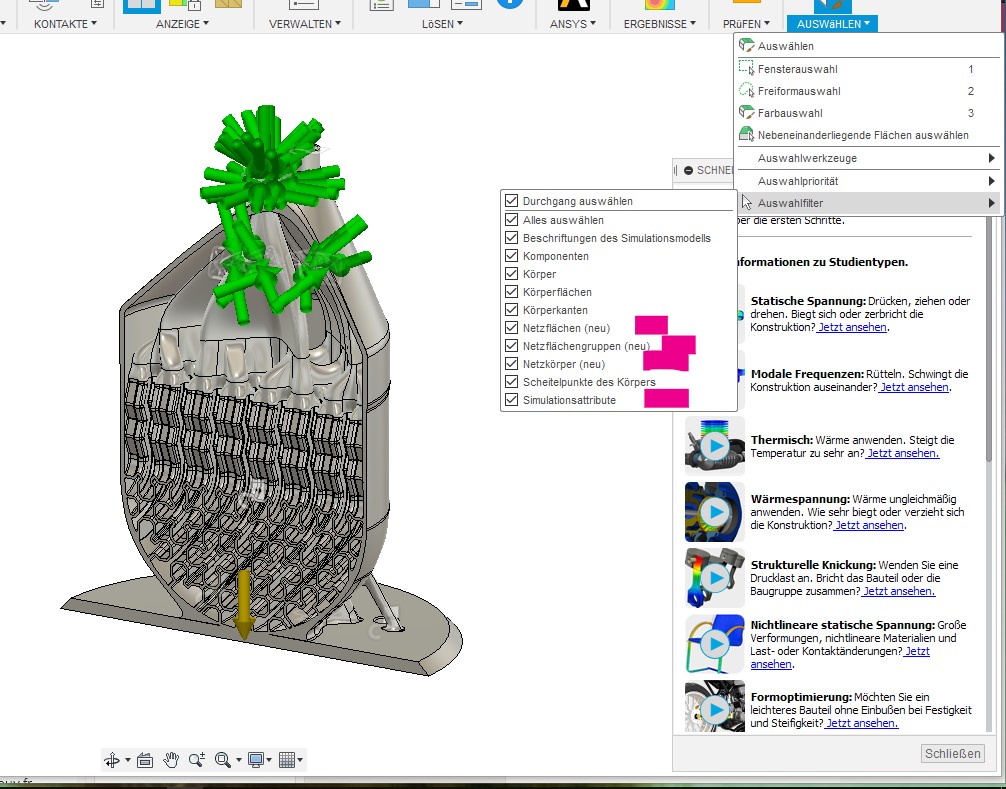Click the Zoom Window icon
This screenshot has width=1006, height=789.
tap(223, 760)
